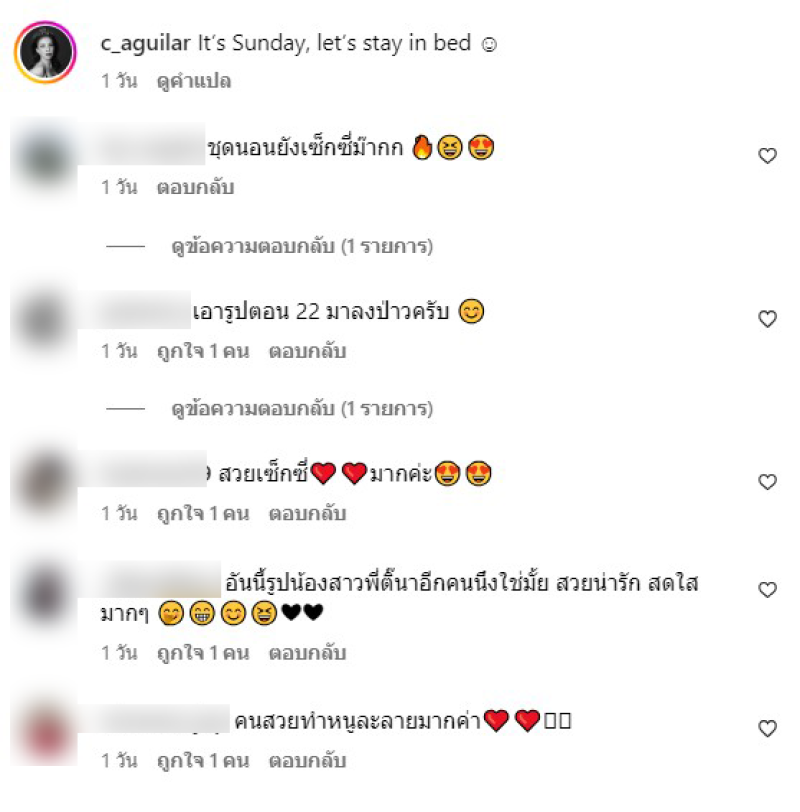
Task: Like the อันนี้รูปน้องสาวพี่ติ๊นา comment
Action: click(x=767, y=589)
